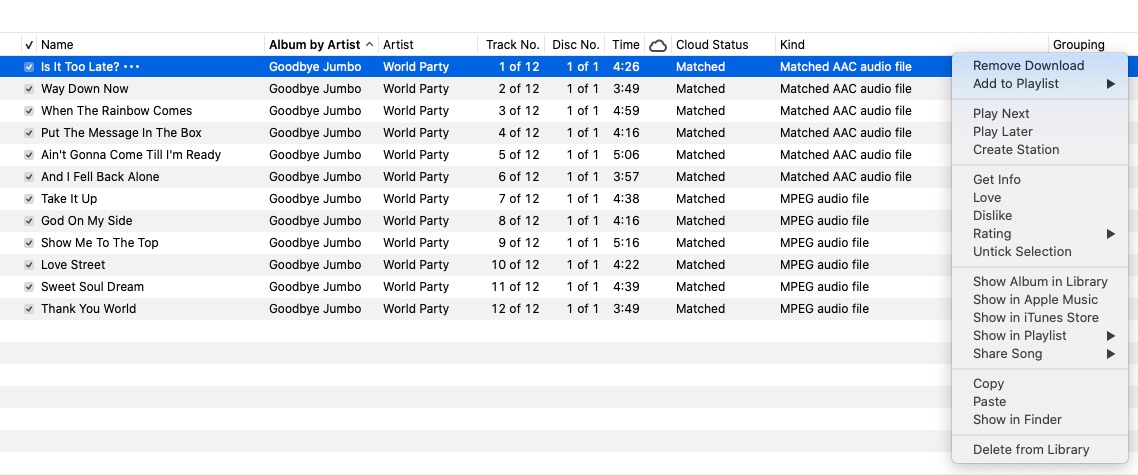Select the Show Me To The Top track
Viewport: 1138px width, 475px height.
pos(100,243)
